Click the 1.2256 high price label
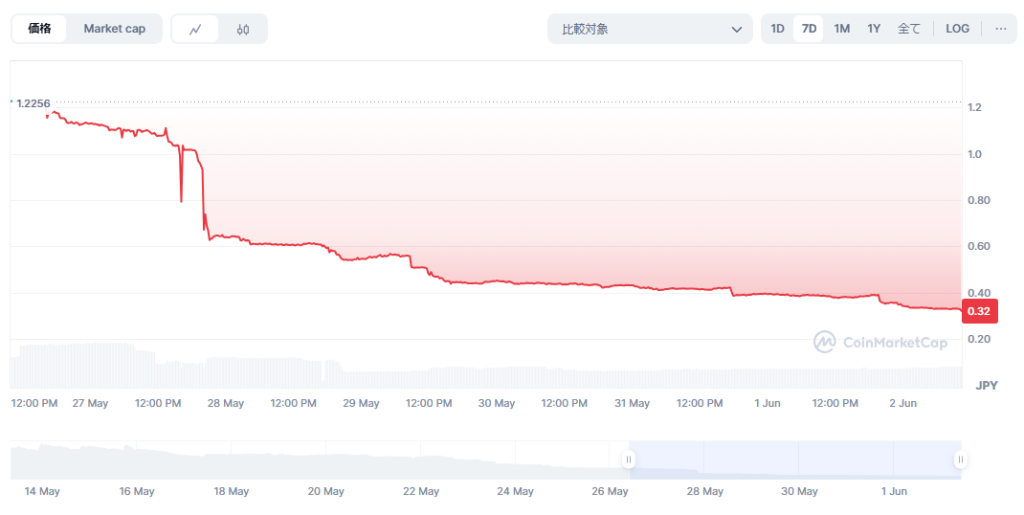The width and height of the screenshot is (1024, 515). (33, 103)
